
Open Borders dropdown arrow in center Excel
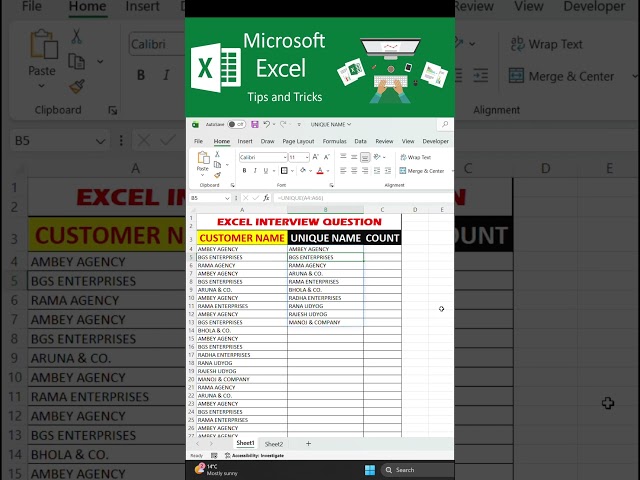click(x=292, y=171)
